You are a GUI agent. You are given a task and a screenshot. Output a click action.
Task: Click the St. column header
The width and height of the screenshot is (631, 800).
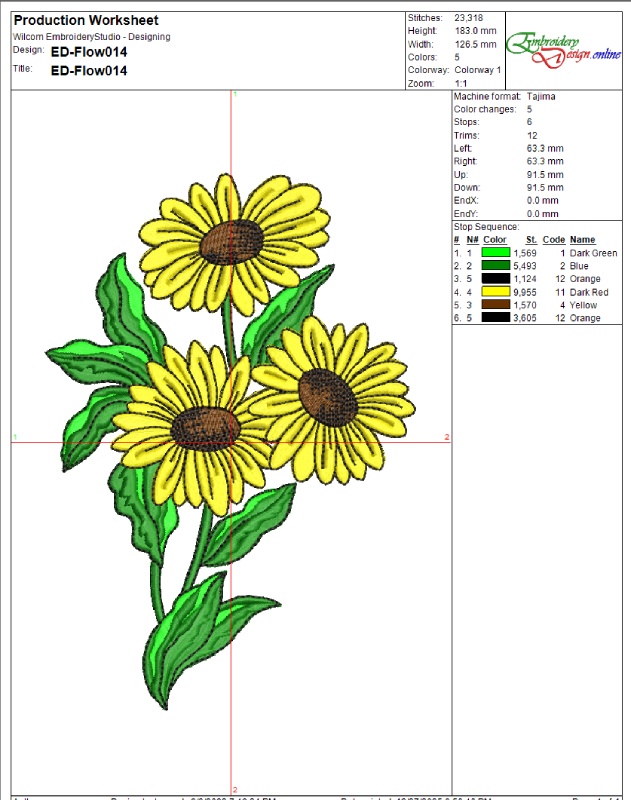tap(531, 240)
